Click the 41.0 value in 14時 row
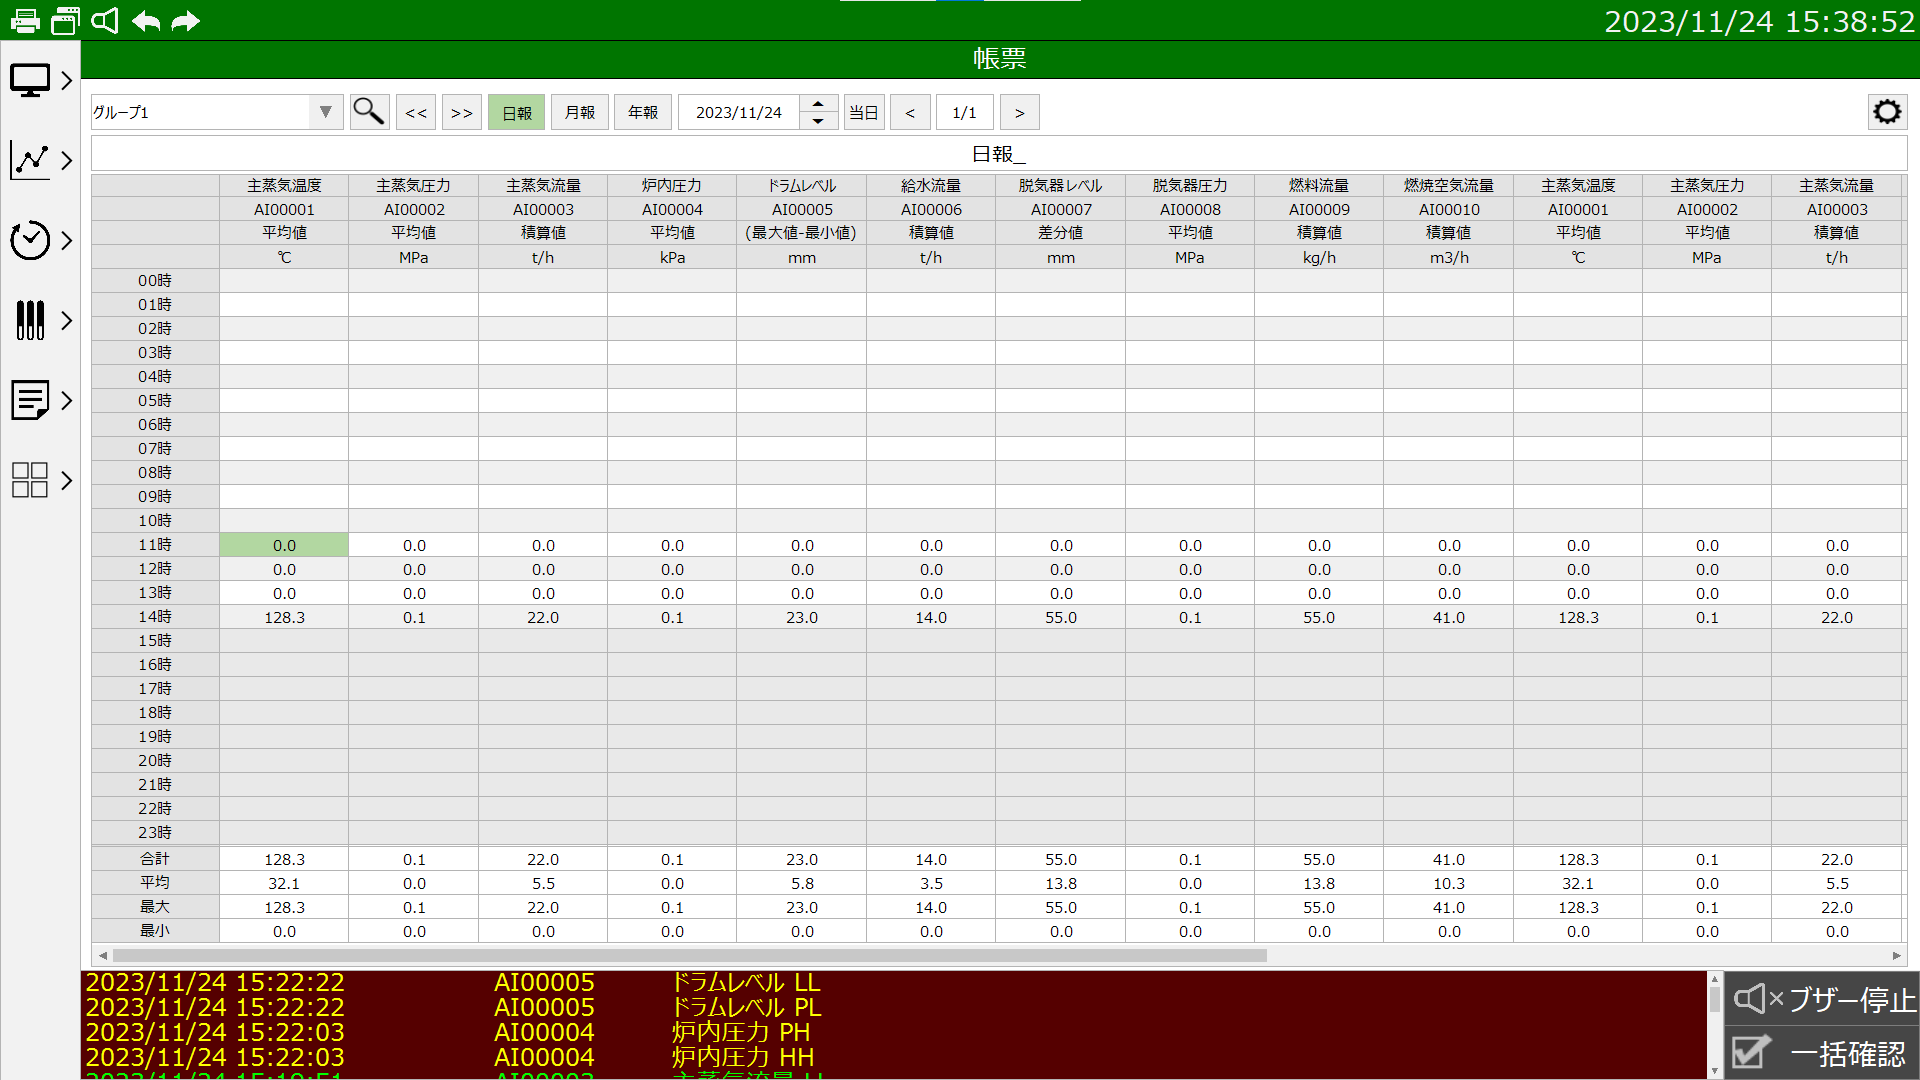The height and width of the screenshot is (1080, 1920). point(1449,617)
